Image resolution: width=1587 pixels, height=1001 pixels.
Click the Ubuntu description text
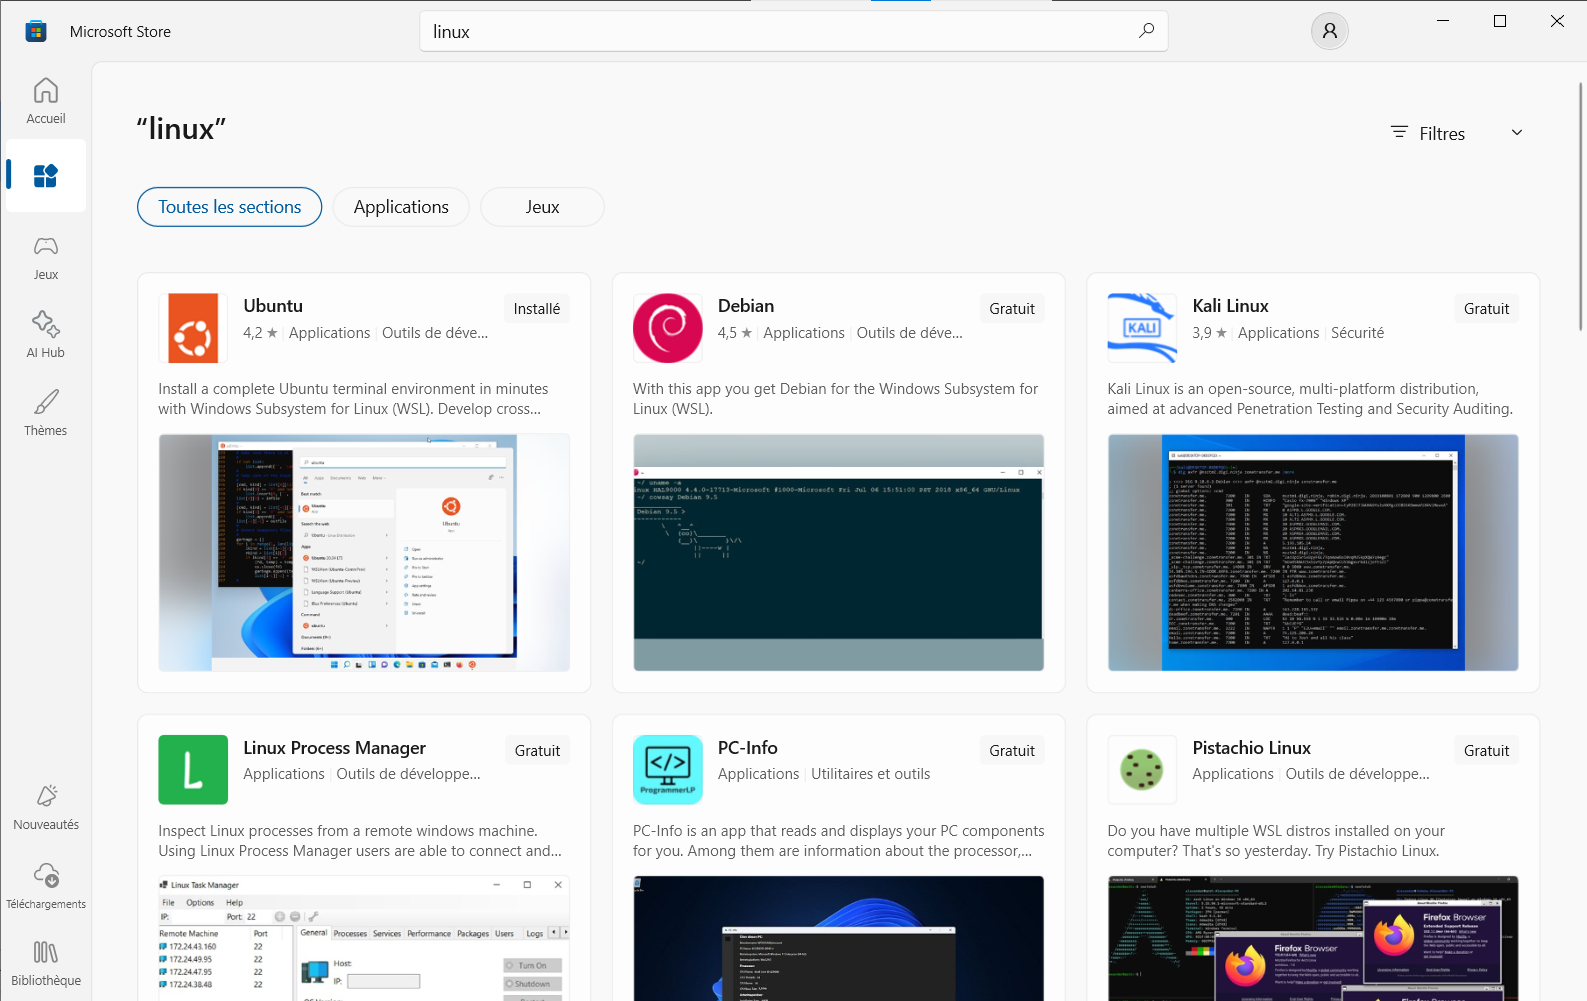point(353,399)
